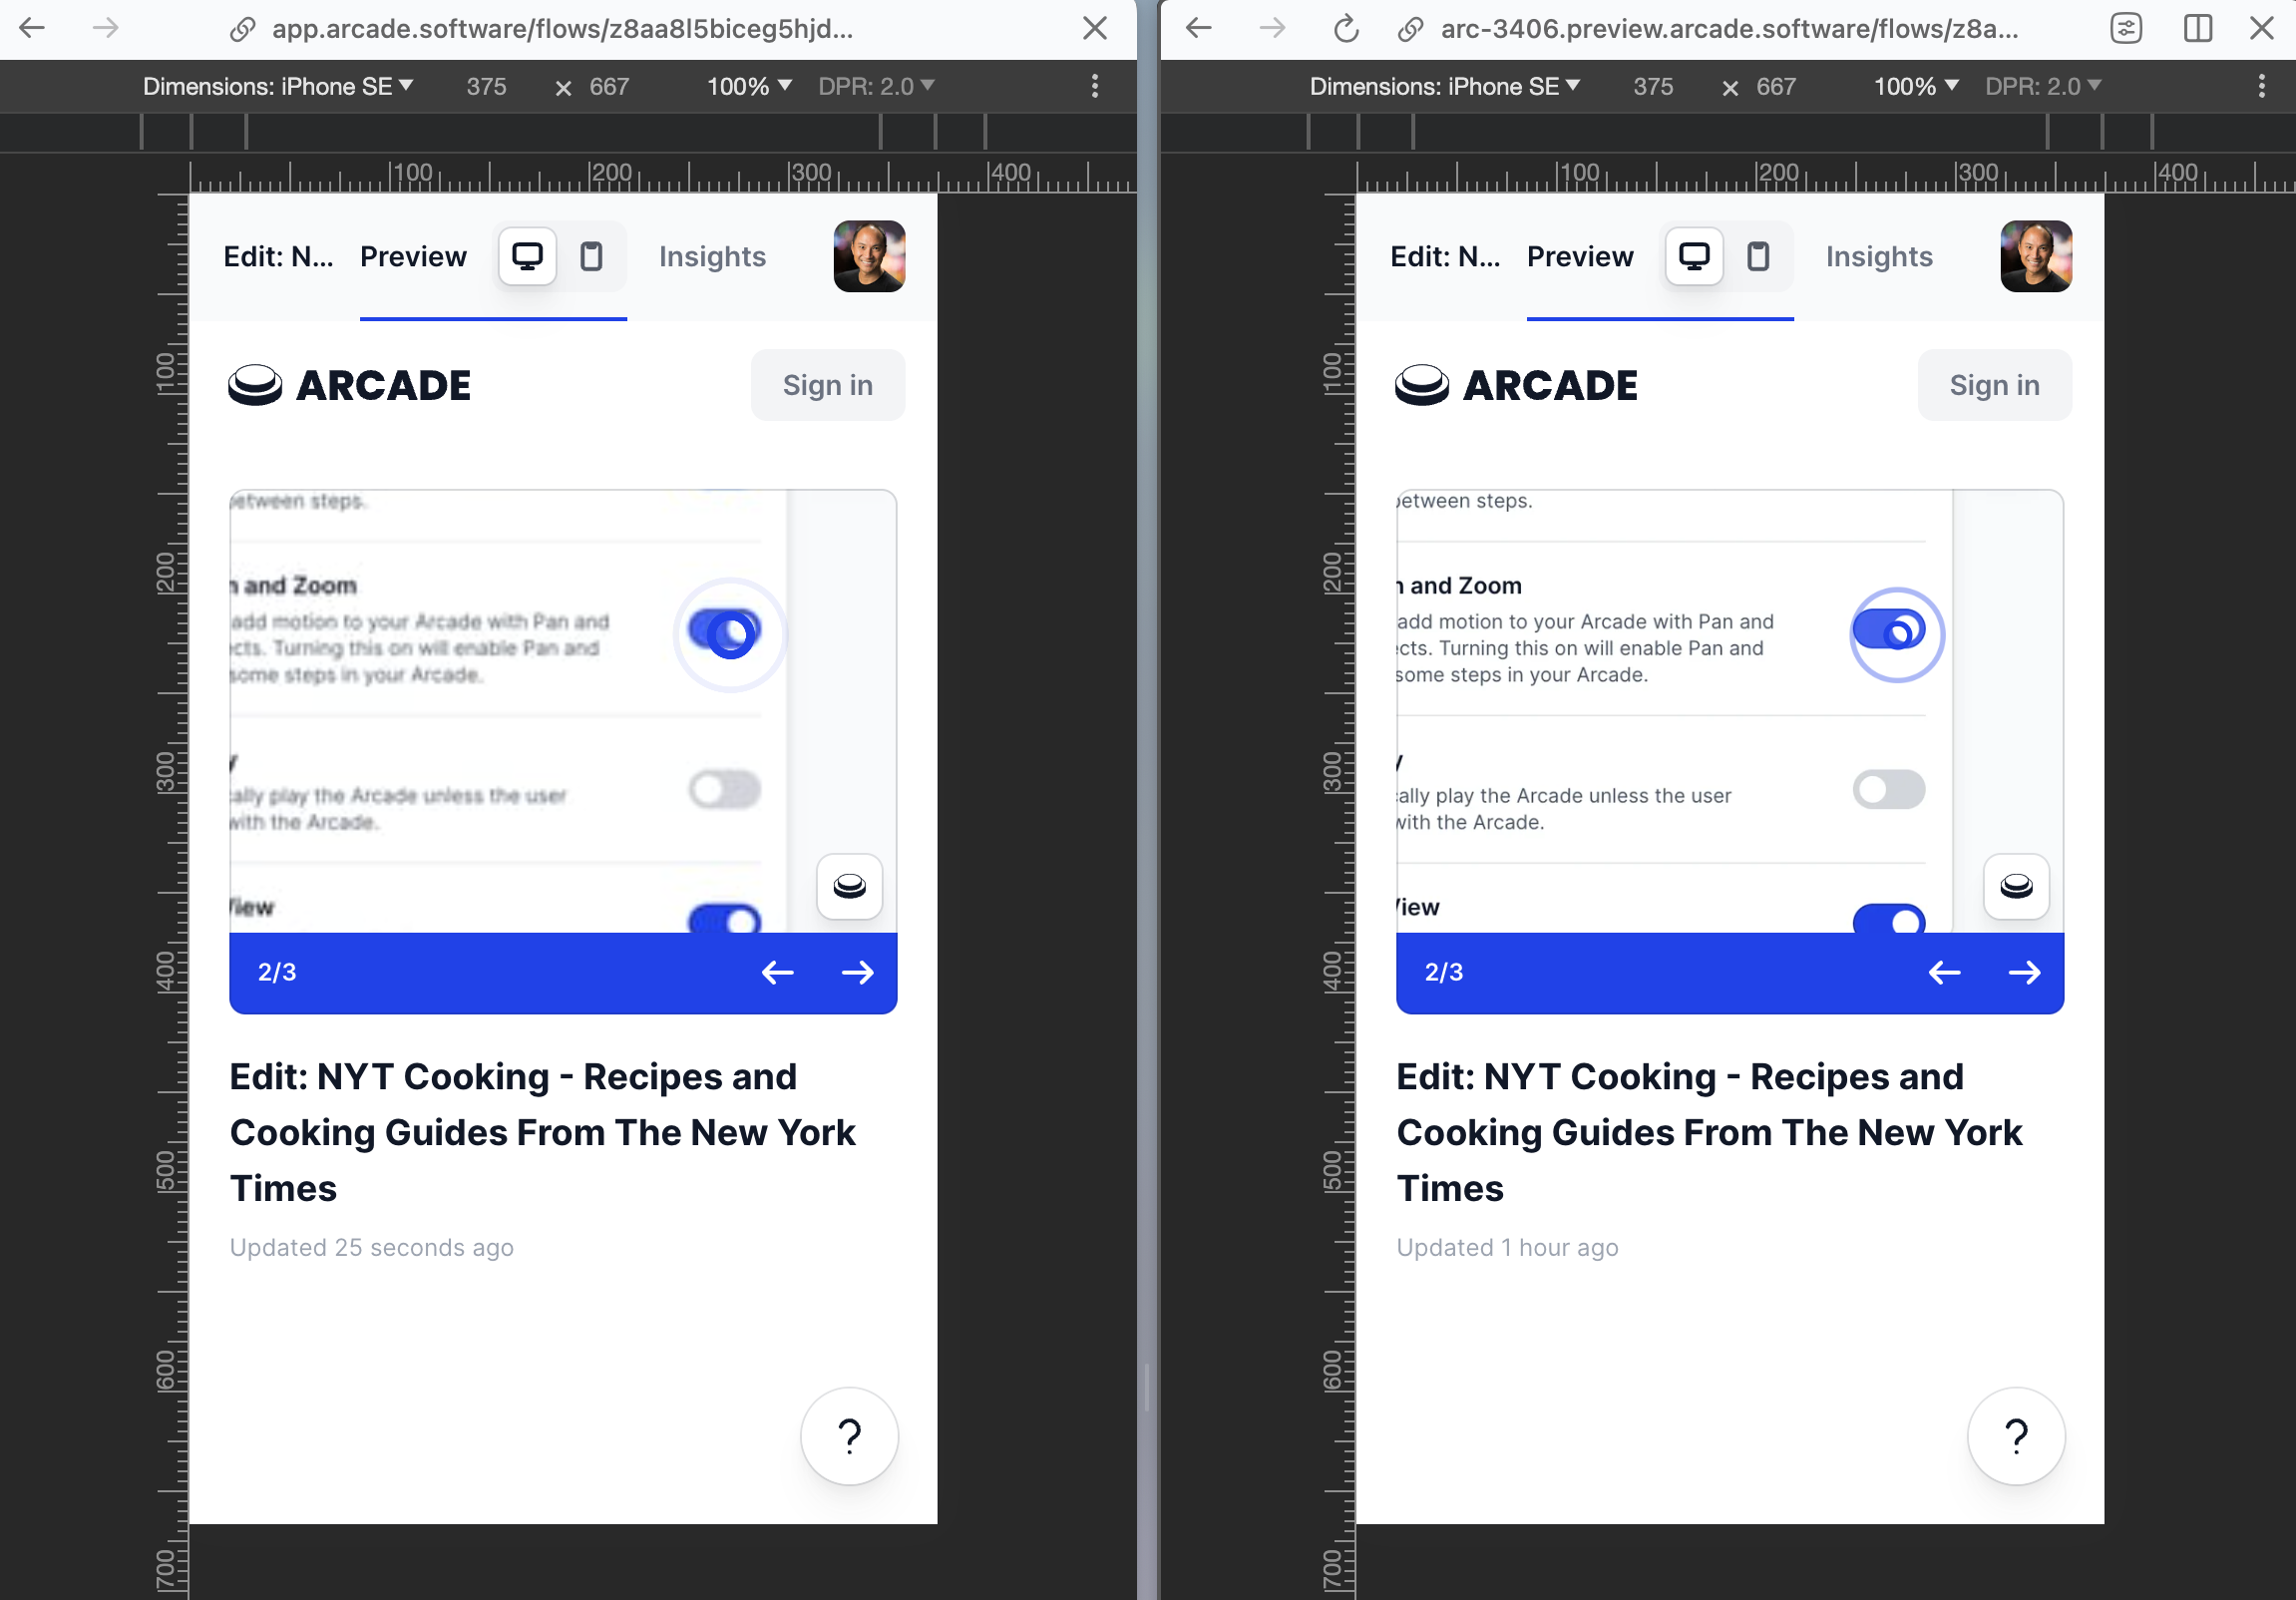Image resolution: width=2296 pixels, height=1600 pixels.
Task: Edit the 667 height field in left pane
Action: (x=609, y=87)
